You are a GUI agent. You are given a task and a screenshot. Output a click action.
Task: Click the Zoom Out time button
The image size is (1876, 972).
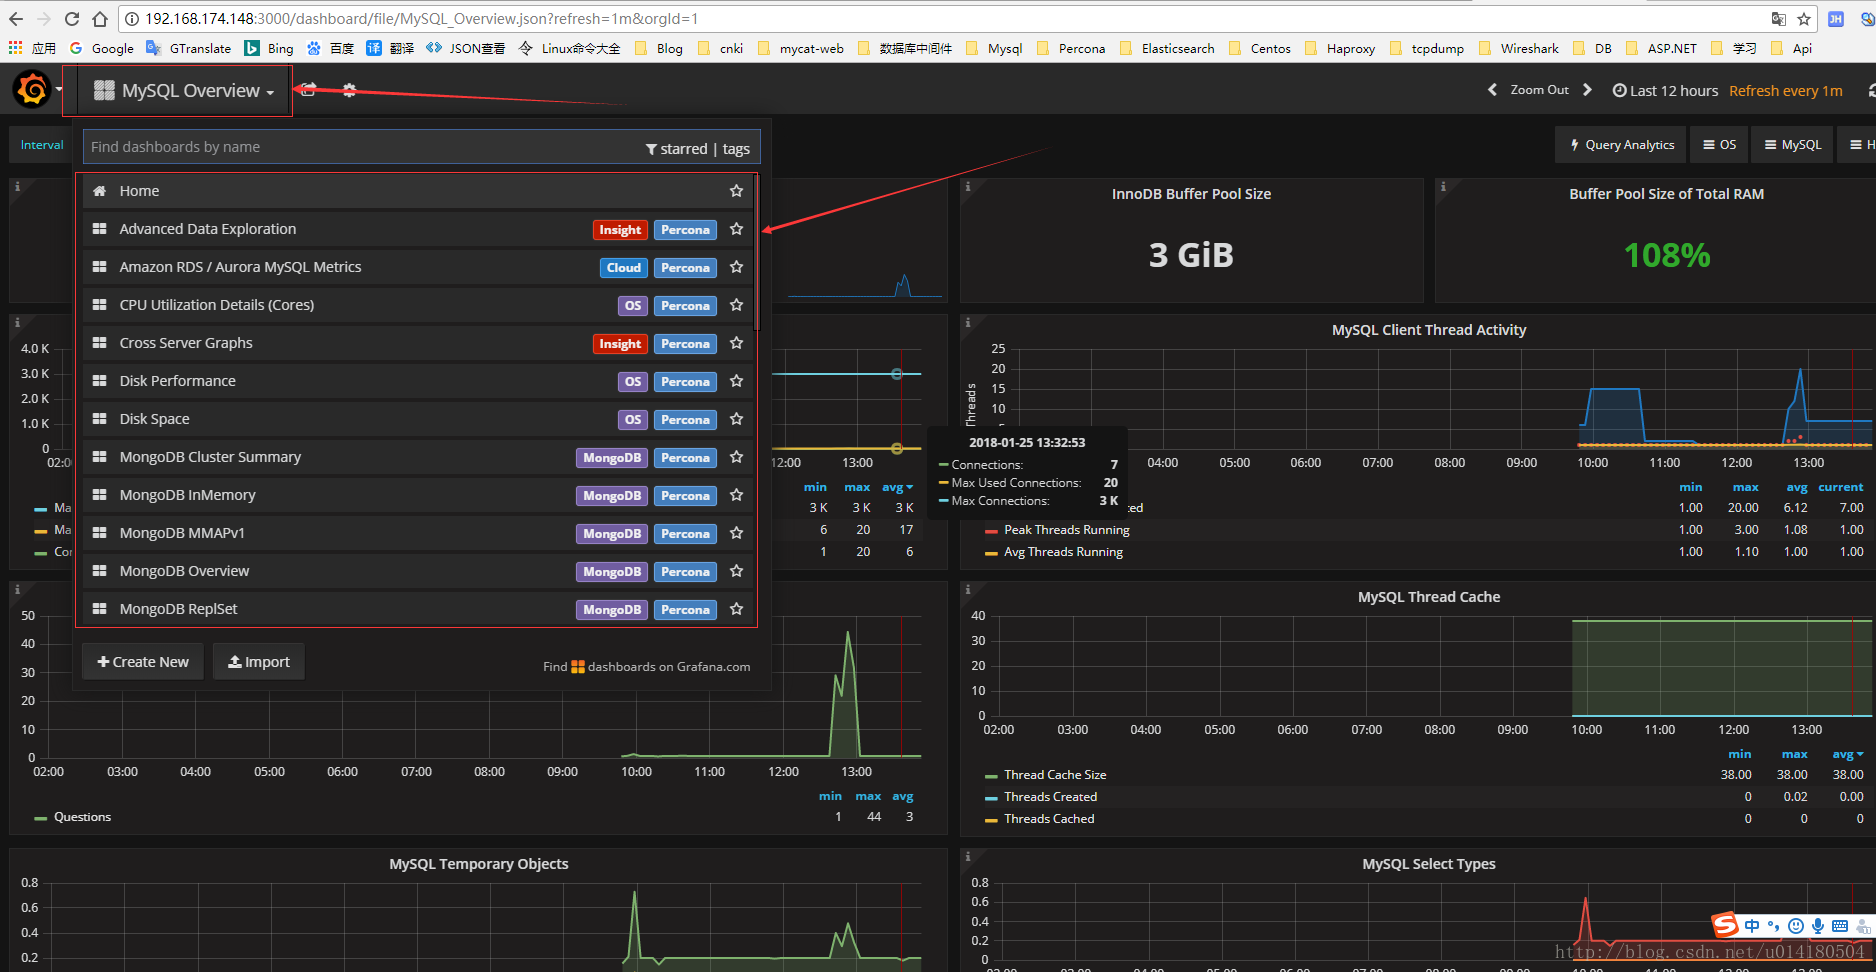coord(1539,90)
